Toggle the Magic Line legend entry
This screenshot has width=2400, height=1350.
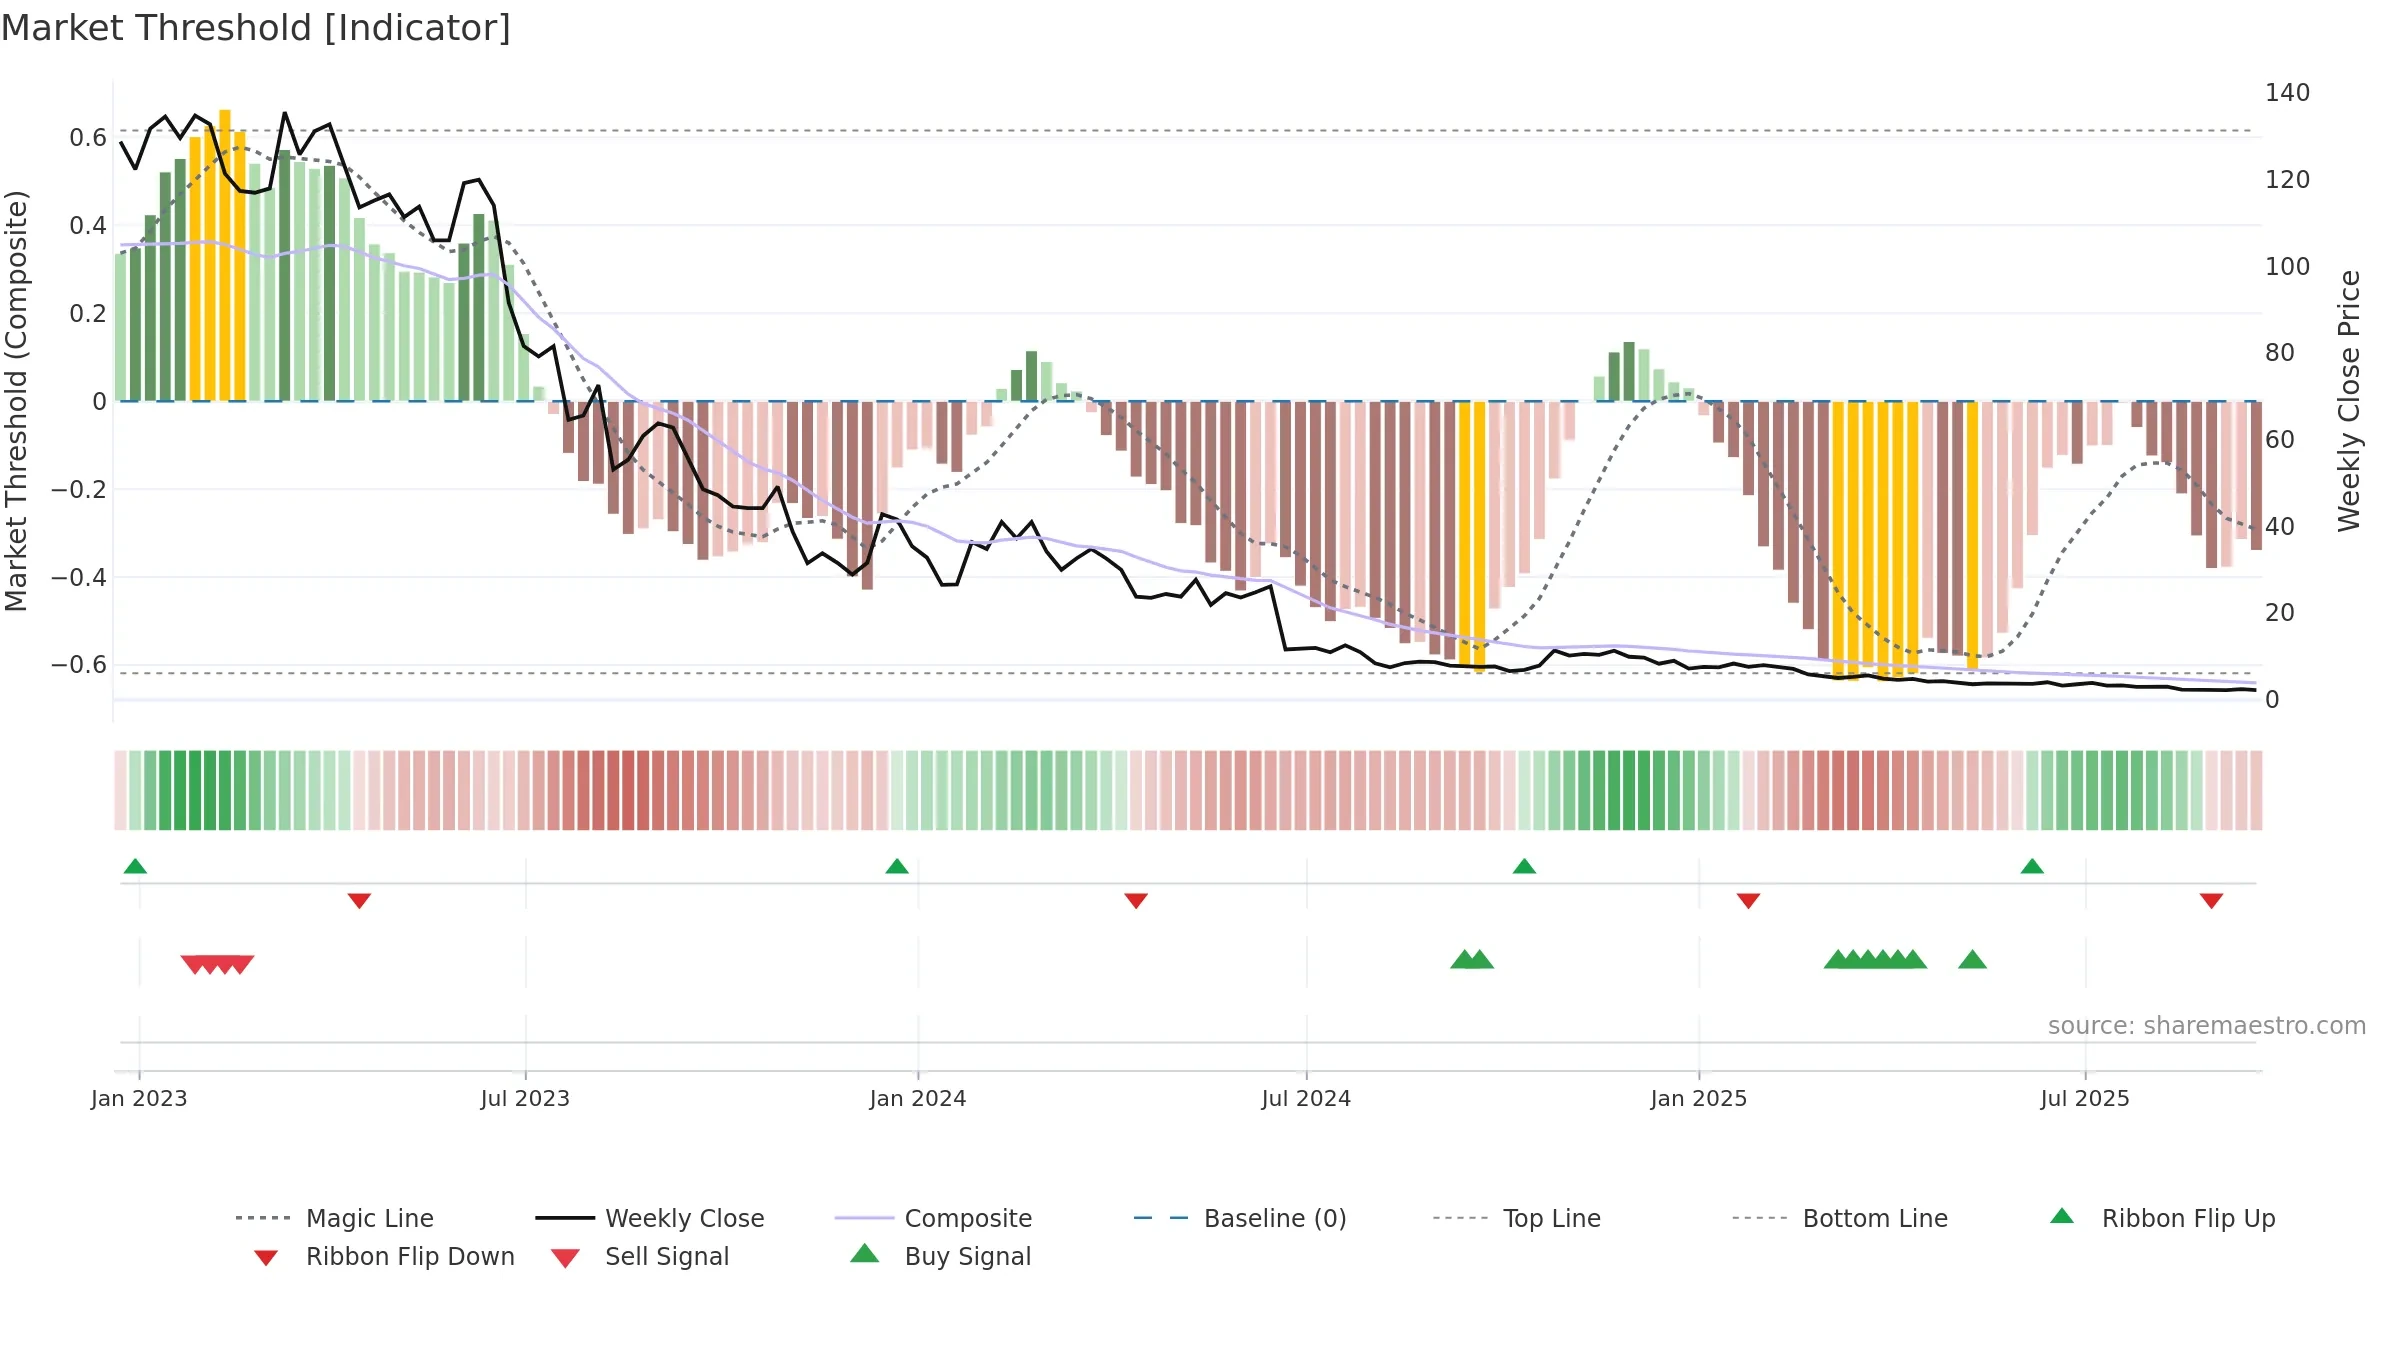[x=334, y=1218]
